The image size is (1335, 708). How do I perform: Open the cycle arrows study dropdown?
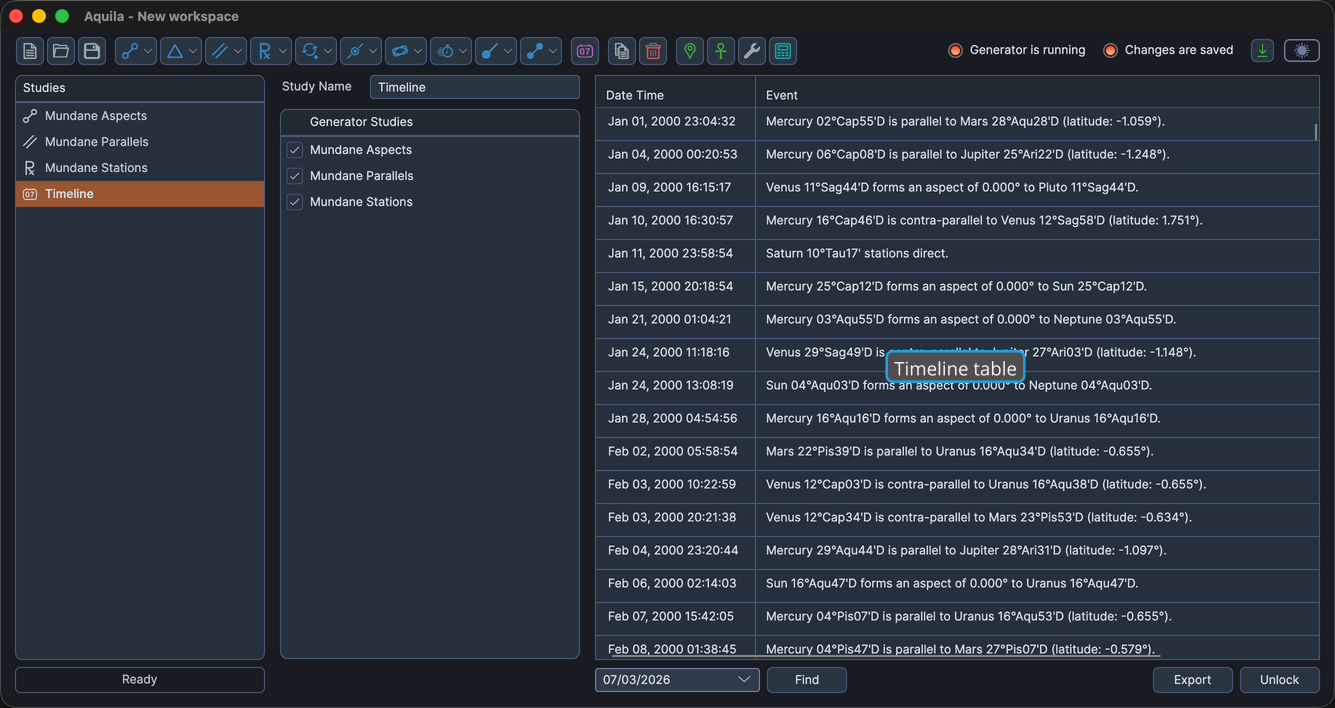click(316, 51)
